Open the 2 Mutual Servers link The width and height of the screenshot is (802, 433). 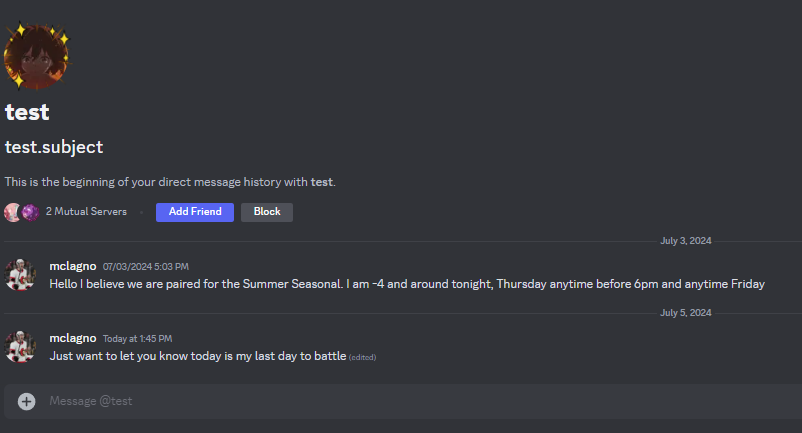click(x=86, y=212)
